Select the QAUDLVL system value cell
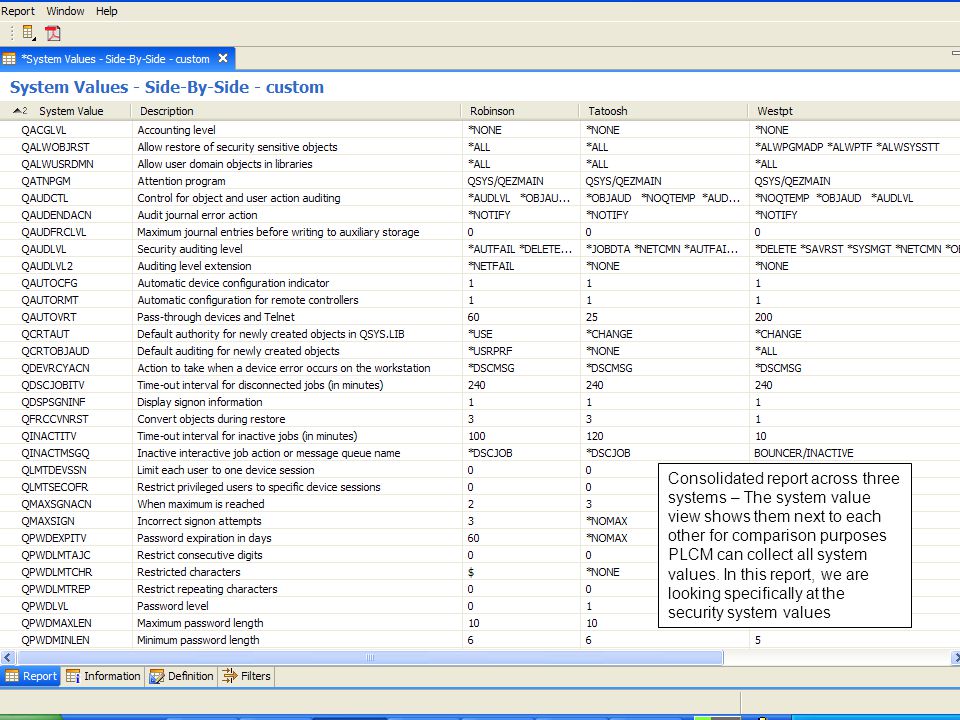 click(x=43, y=249)
